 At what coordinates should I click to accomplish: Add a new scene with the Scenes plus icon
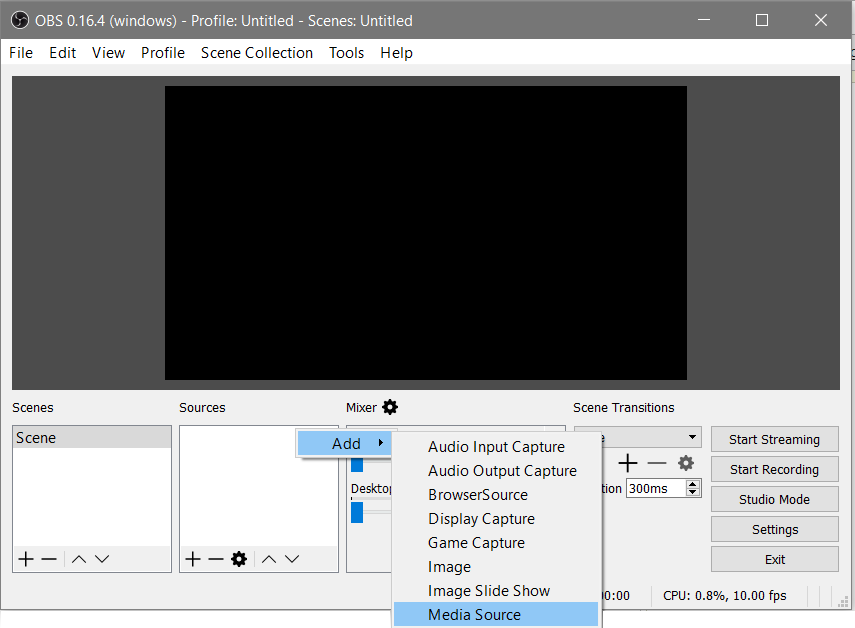pyautogui.click(x=26, y=559)
